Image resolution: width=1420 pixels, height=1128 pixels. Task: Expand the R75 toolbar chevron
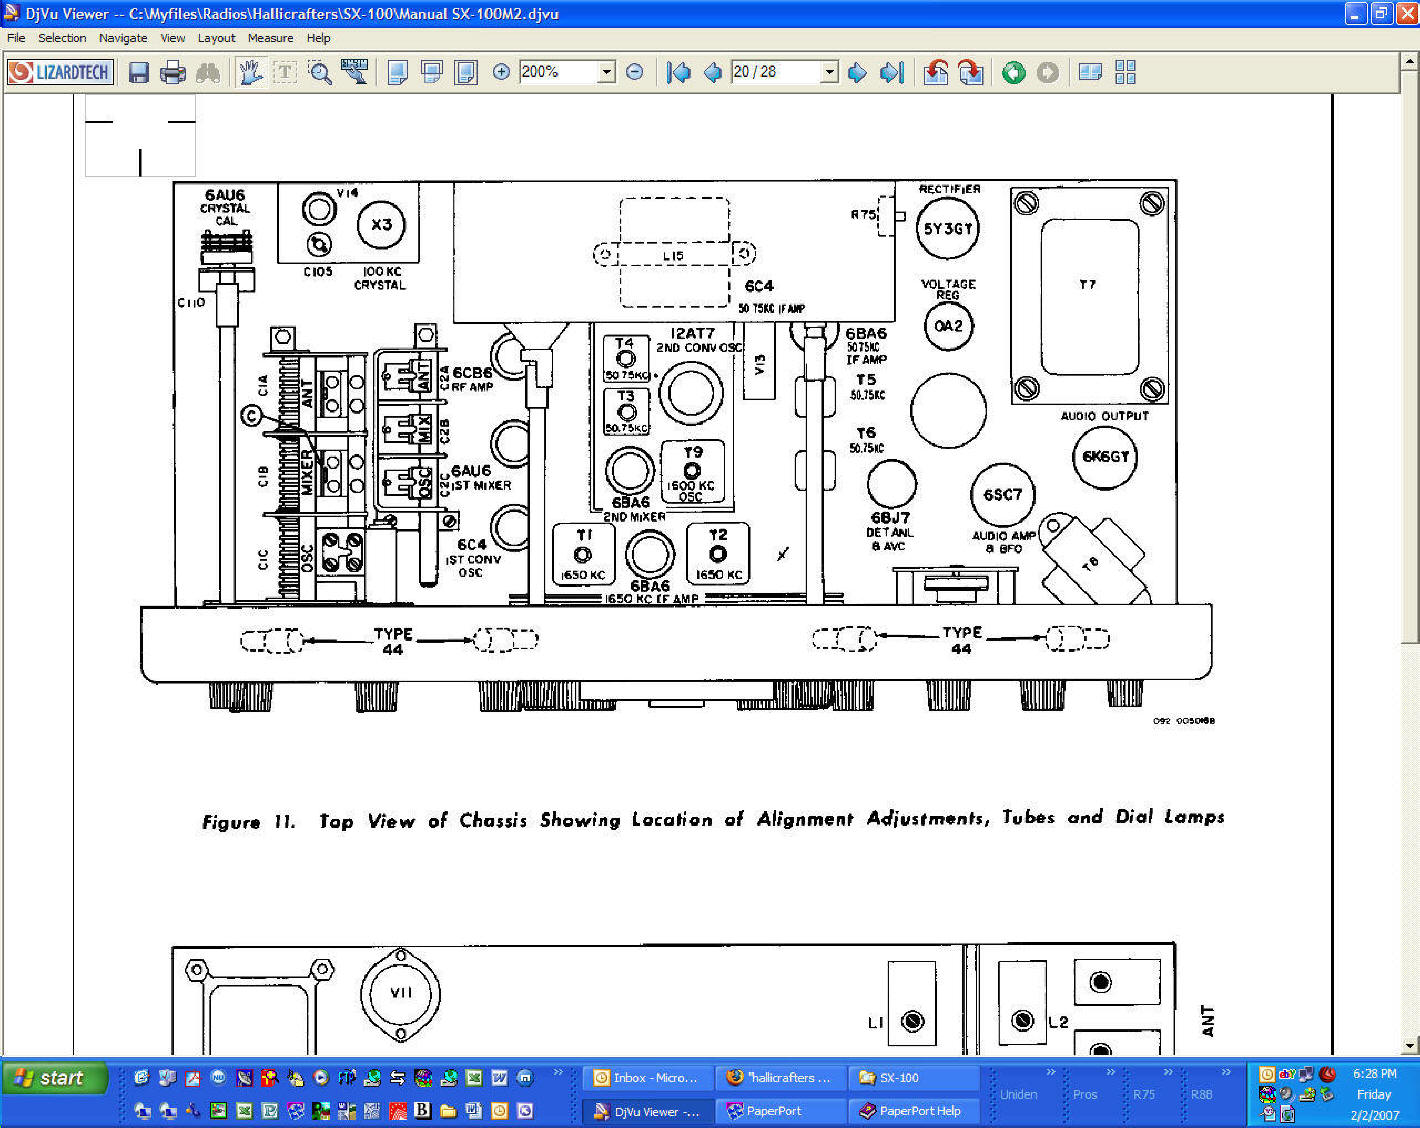click(1168, 1072)
